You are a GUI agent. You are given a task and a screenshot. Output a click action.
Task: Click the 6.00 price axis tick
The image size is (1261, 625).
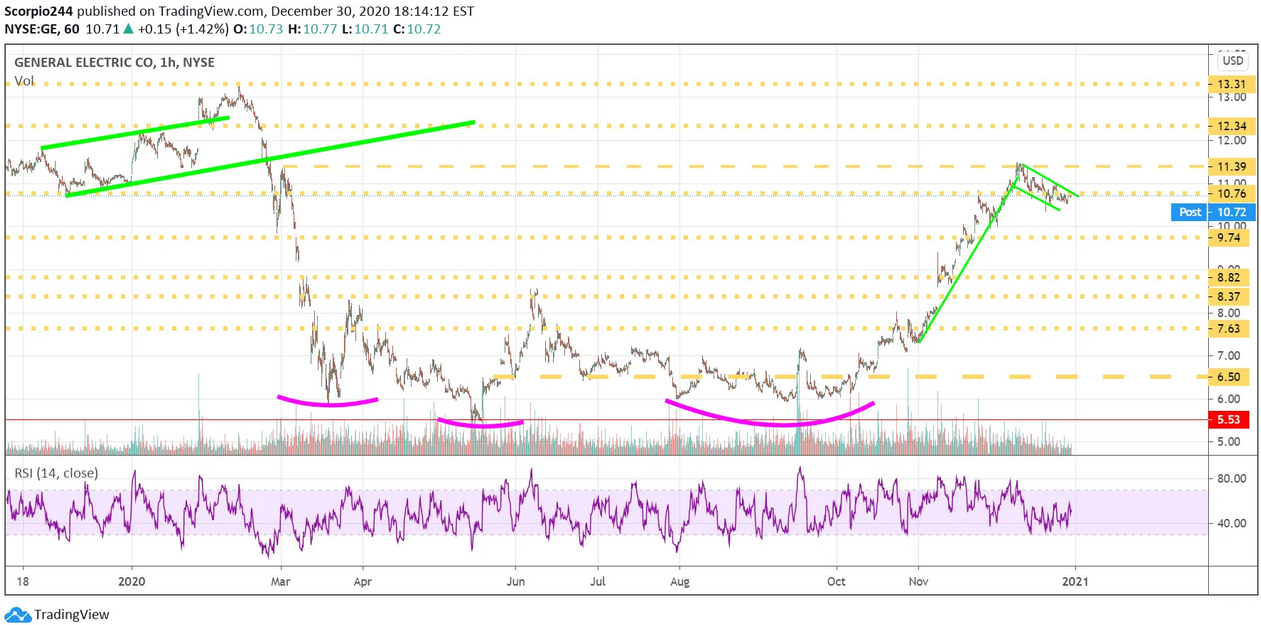(x=1229, y=399)
